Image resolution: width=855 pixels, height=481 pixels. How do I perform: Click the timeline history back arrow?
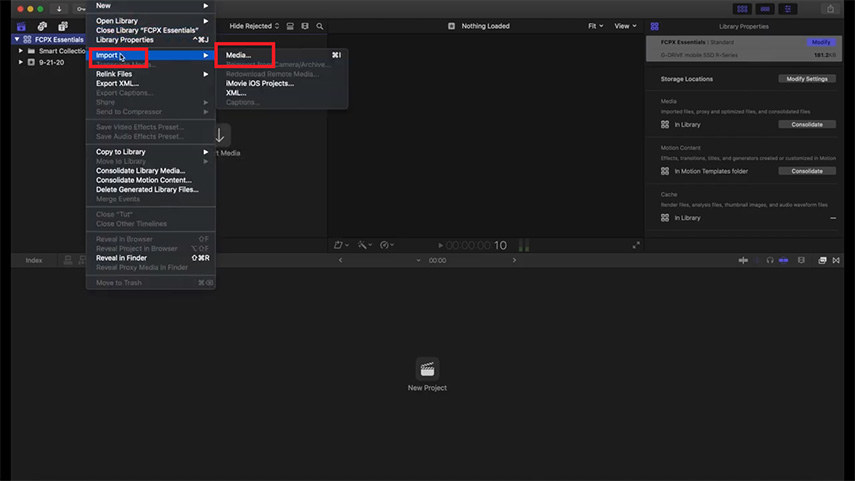pyautogui.click(x=341, y=260)
